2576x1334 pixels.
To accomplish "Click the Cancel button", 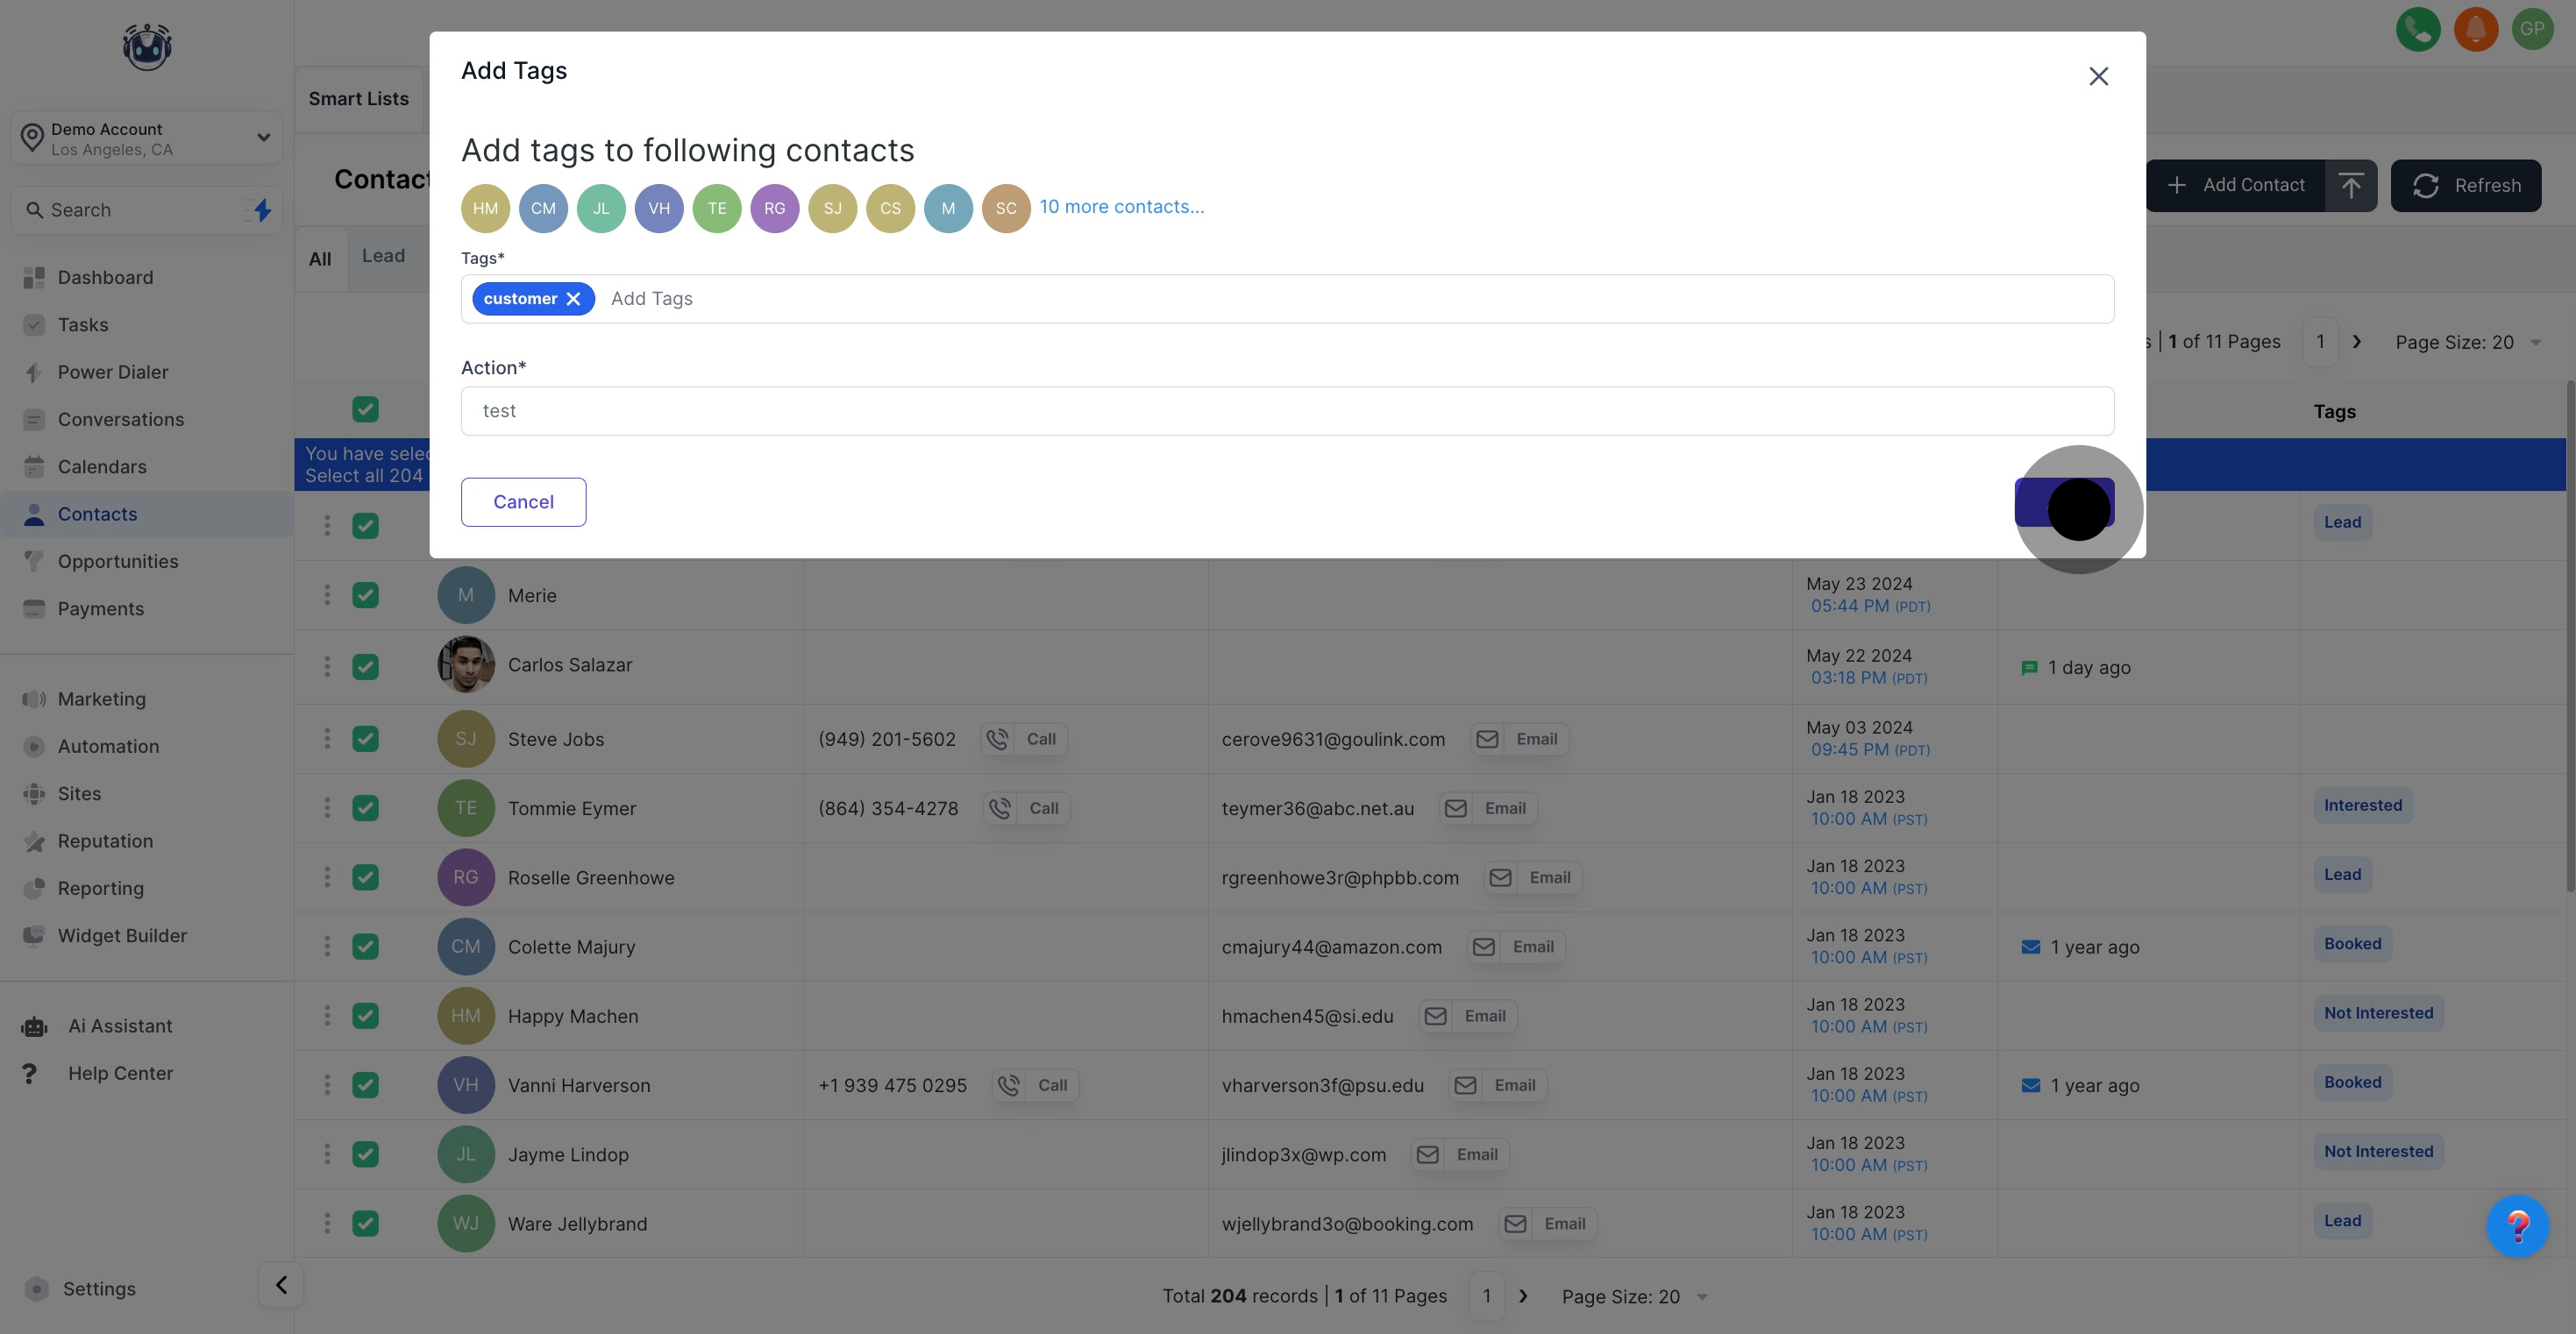I will coord(523,502).
